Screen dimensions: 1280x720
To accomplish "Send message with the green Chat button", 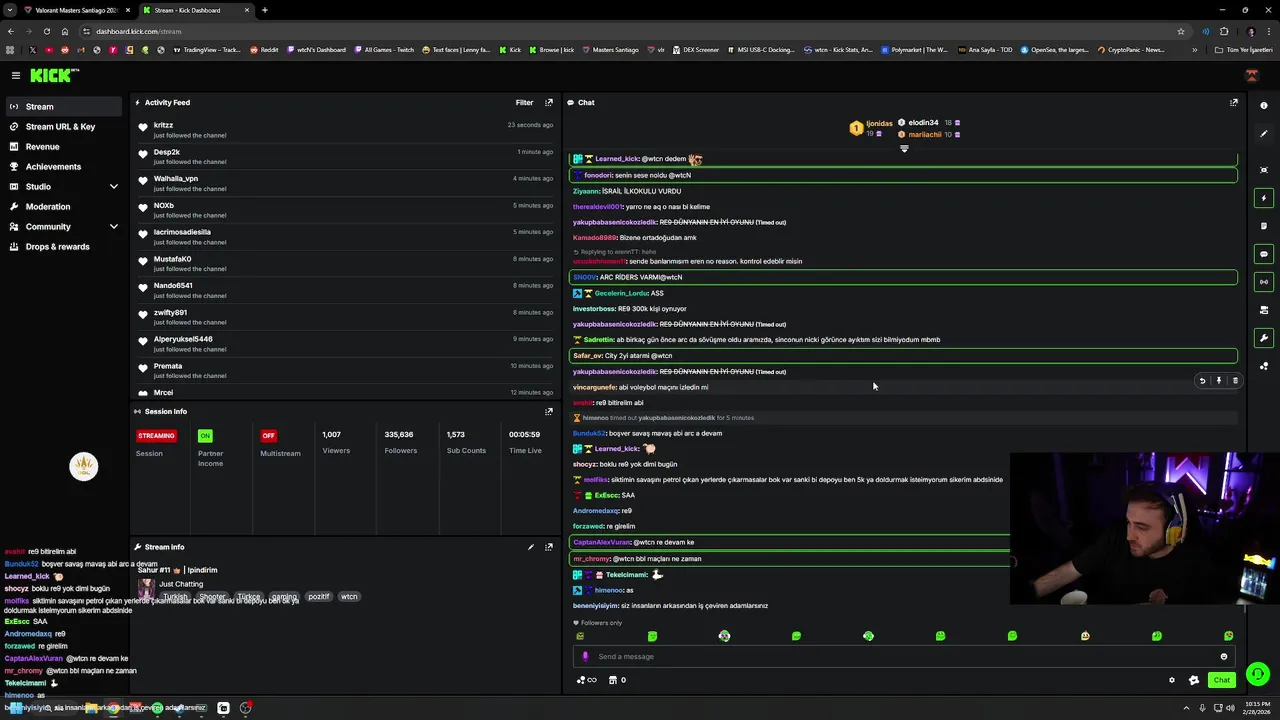I will click(1222, 680).
